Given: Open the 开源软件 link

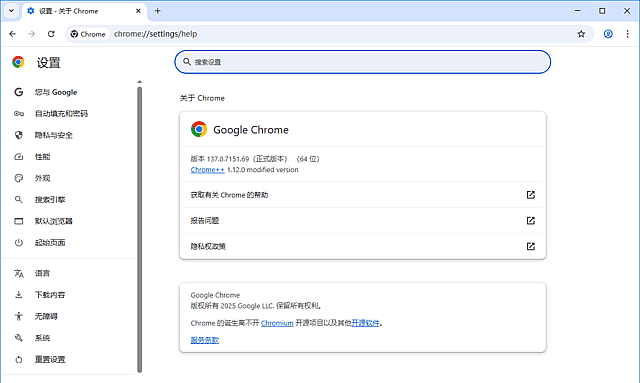Looking at the screenshot, I should pos(366,323).
